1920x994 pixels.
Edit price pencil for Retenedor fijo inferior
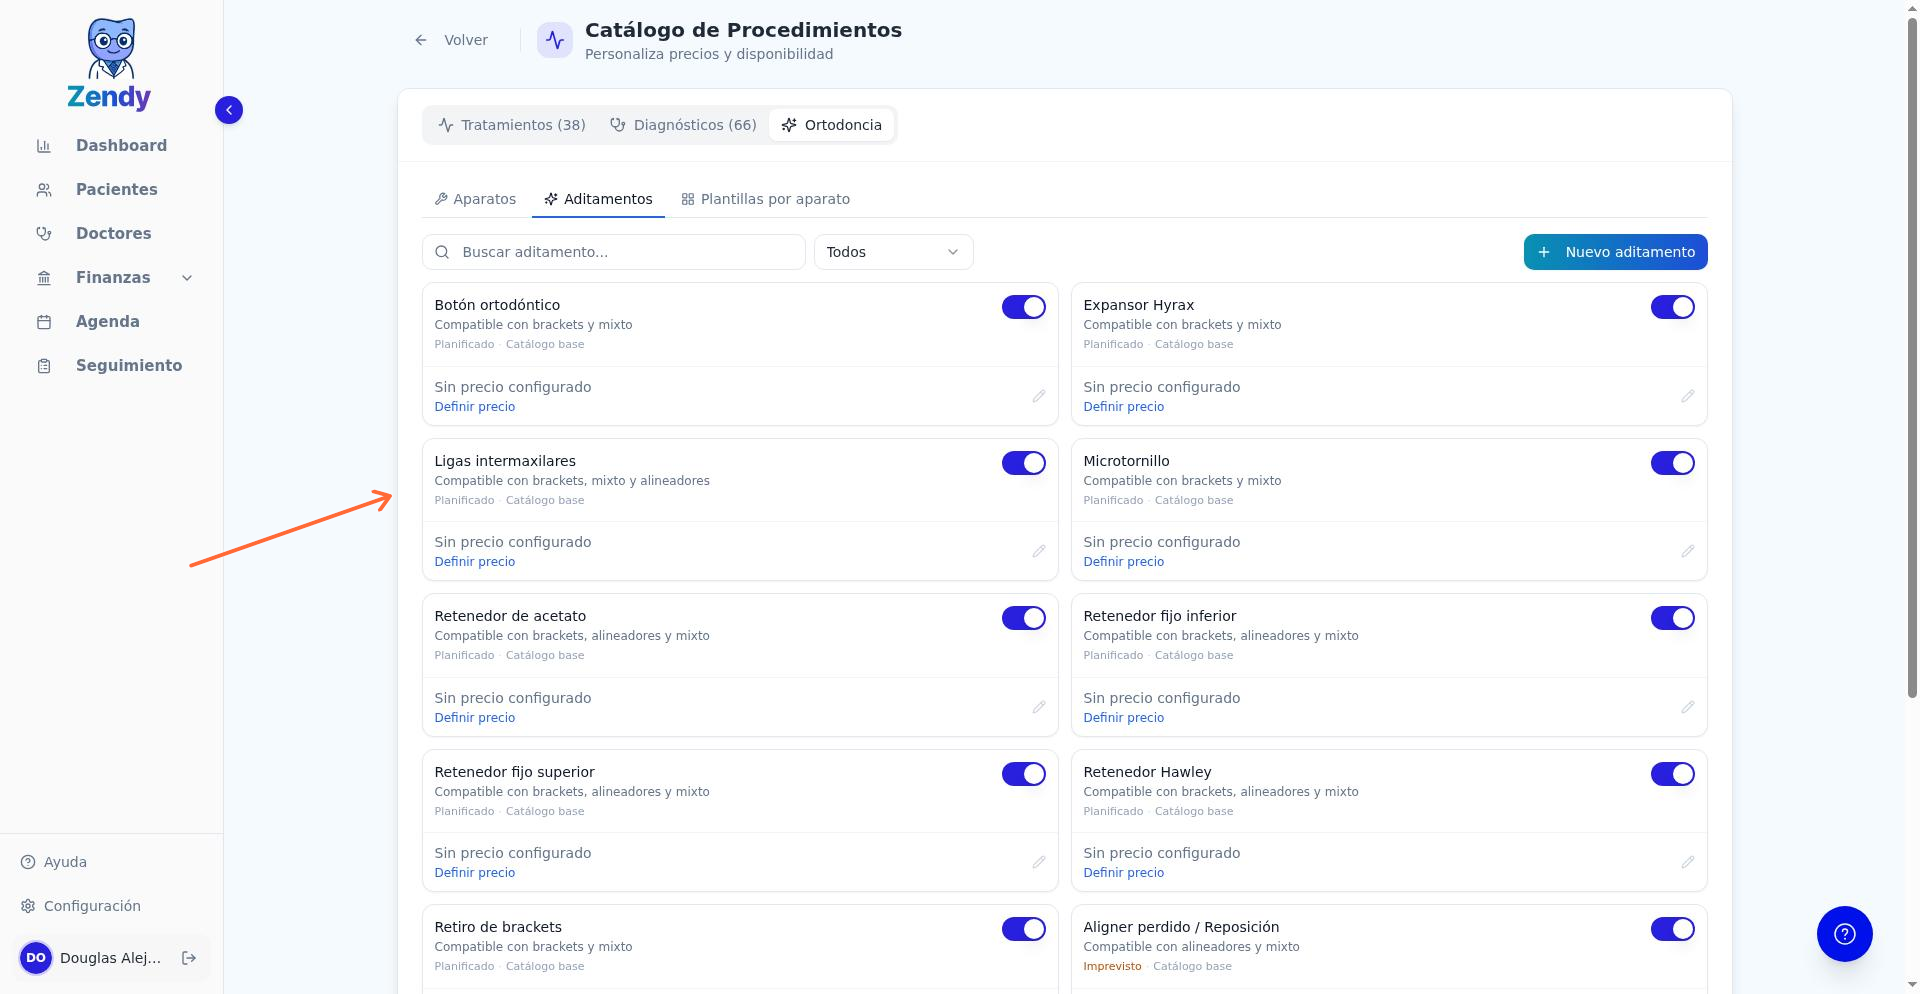coord(1688,707)
